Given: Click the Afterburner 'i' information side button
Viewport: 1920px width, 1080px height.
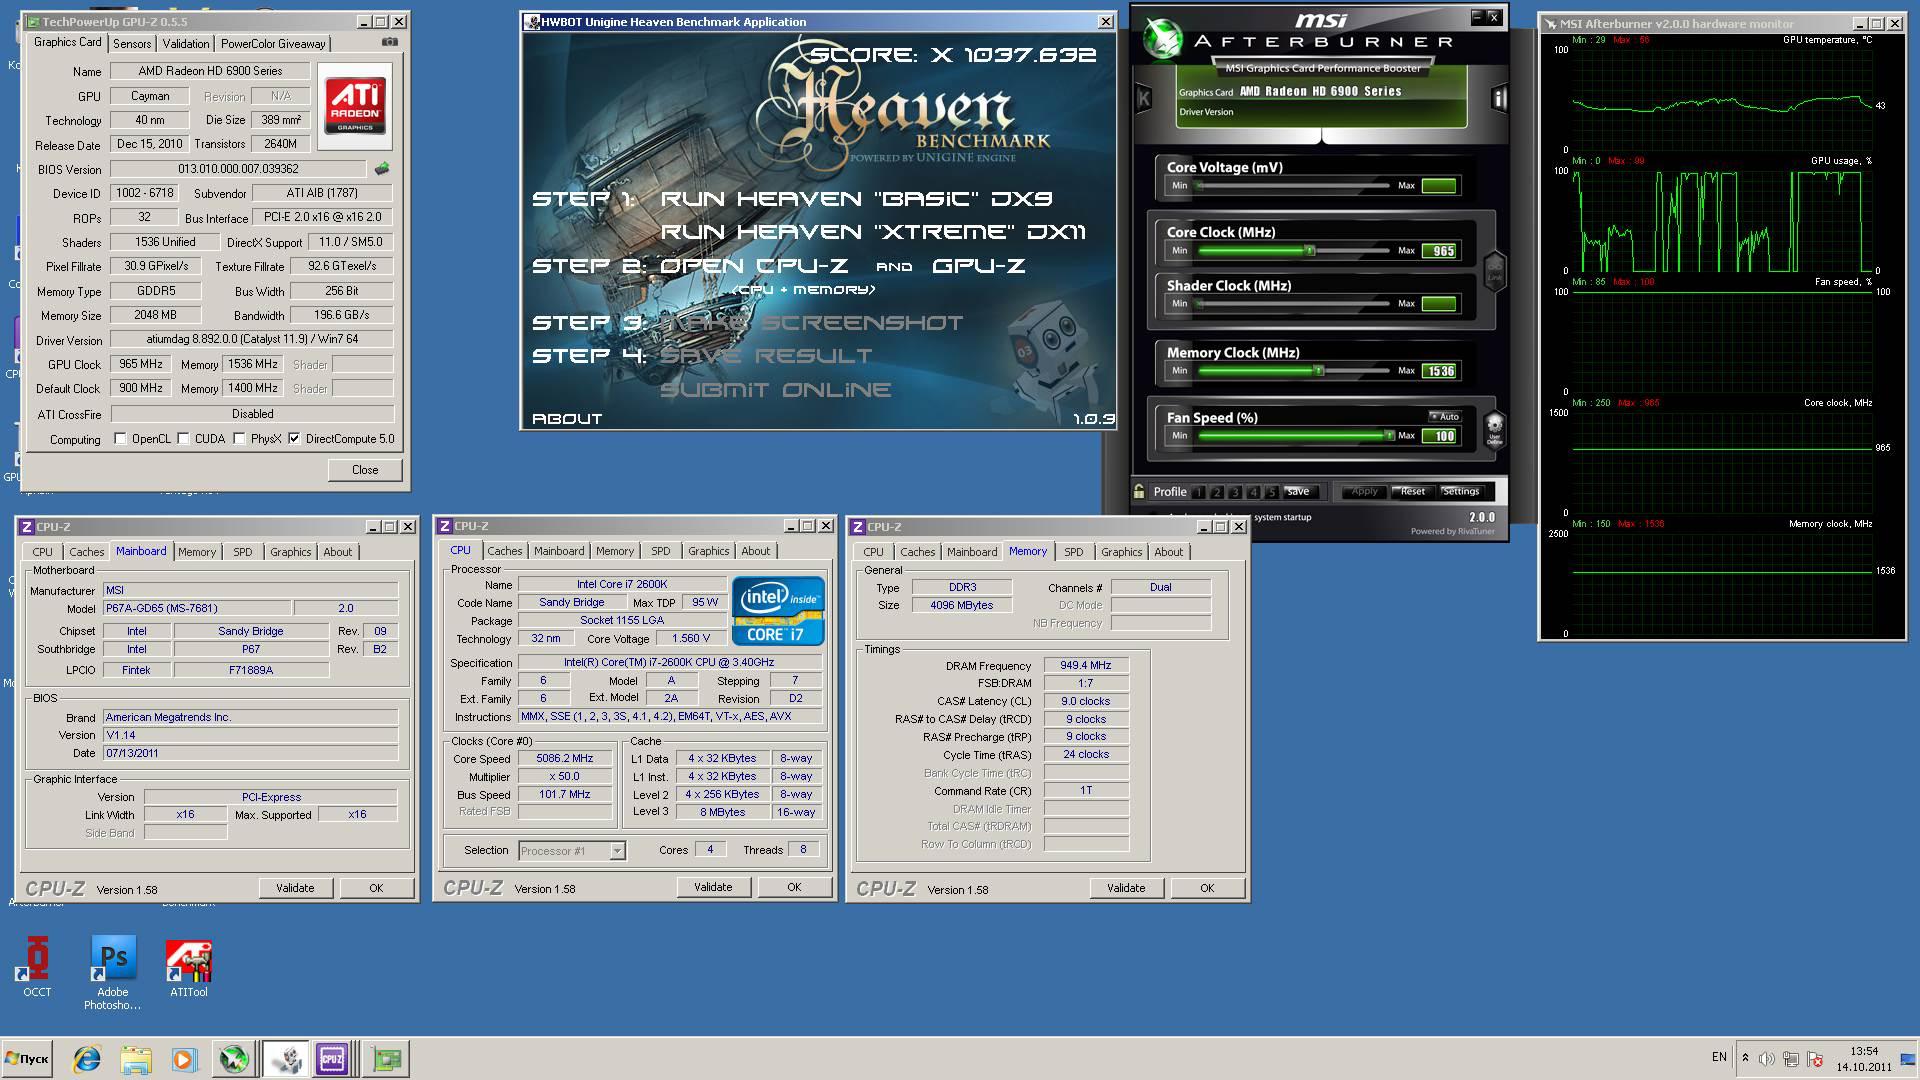Looking at the screenshot, I should pyautogui.click(x=1498, y=98).
